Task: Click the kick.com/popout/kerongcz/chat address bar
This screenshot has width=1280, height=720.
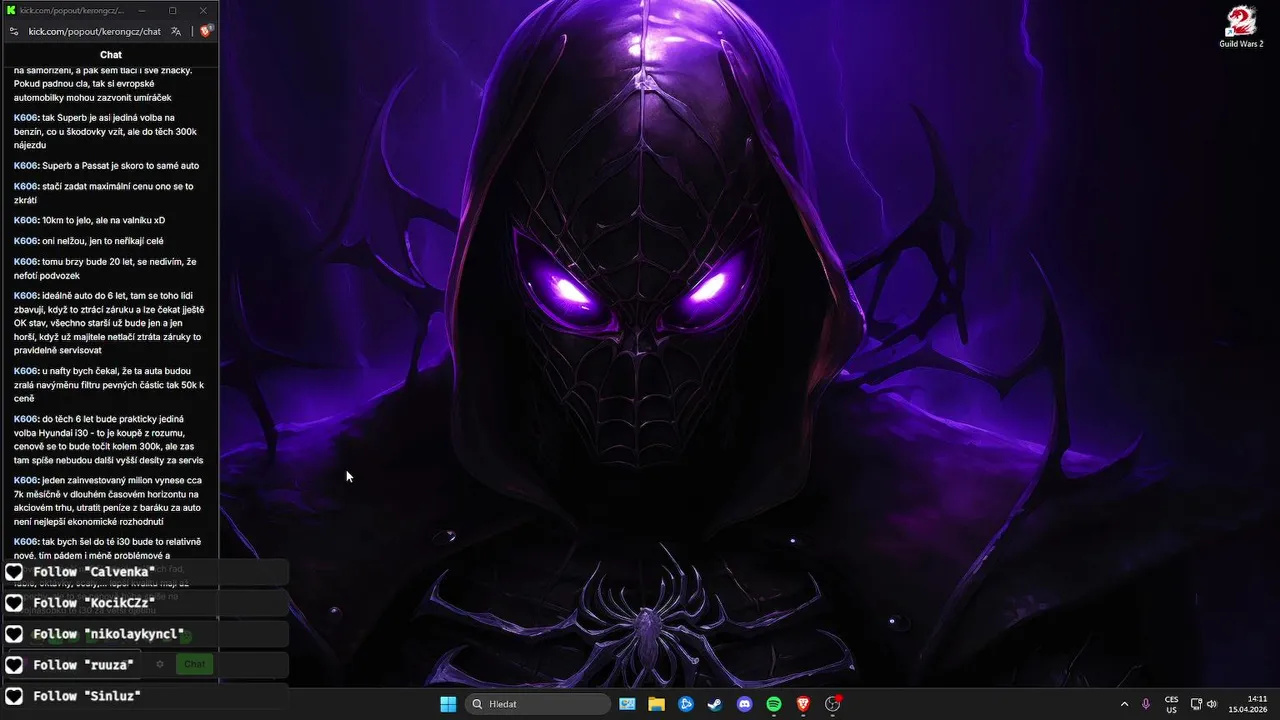Action: click(94, 31)
